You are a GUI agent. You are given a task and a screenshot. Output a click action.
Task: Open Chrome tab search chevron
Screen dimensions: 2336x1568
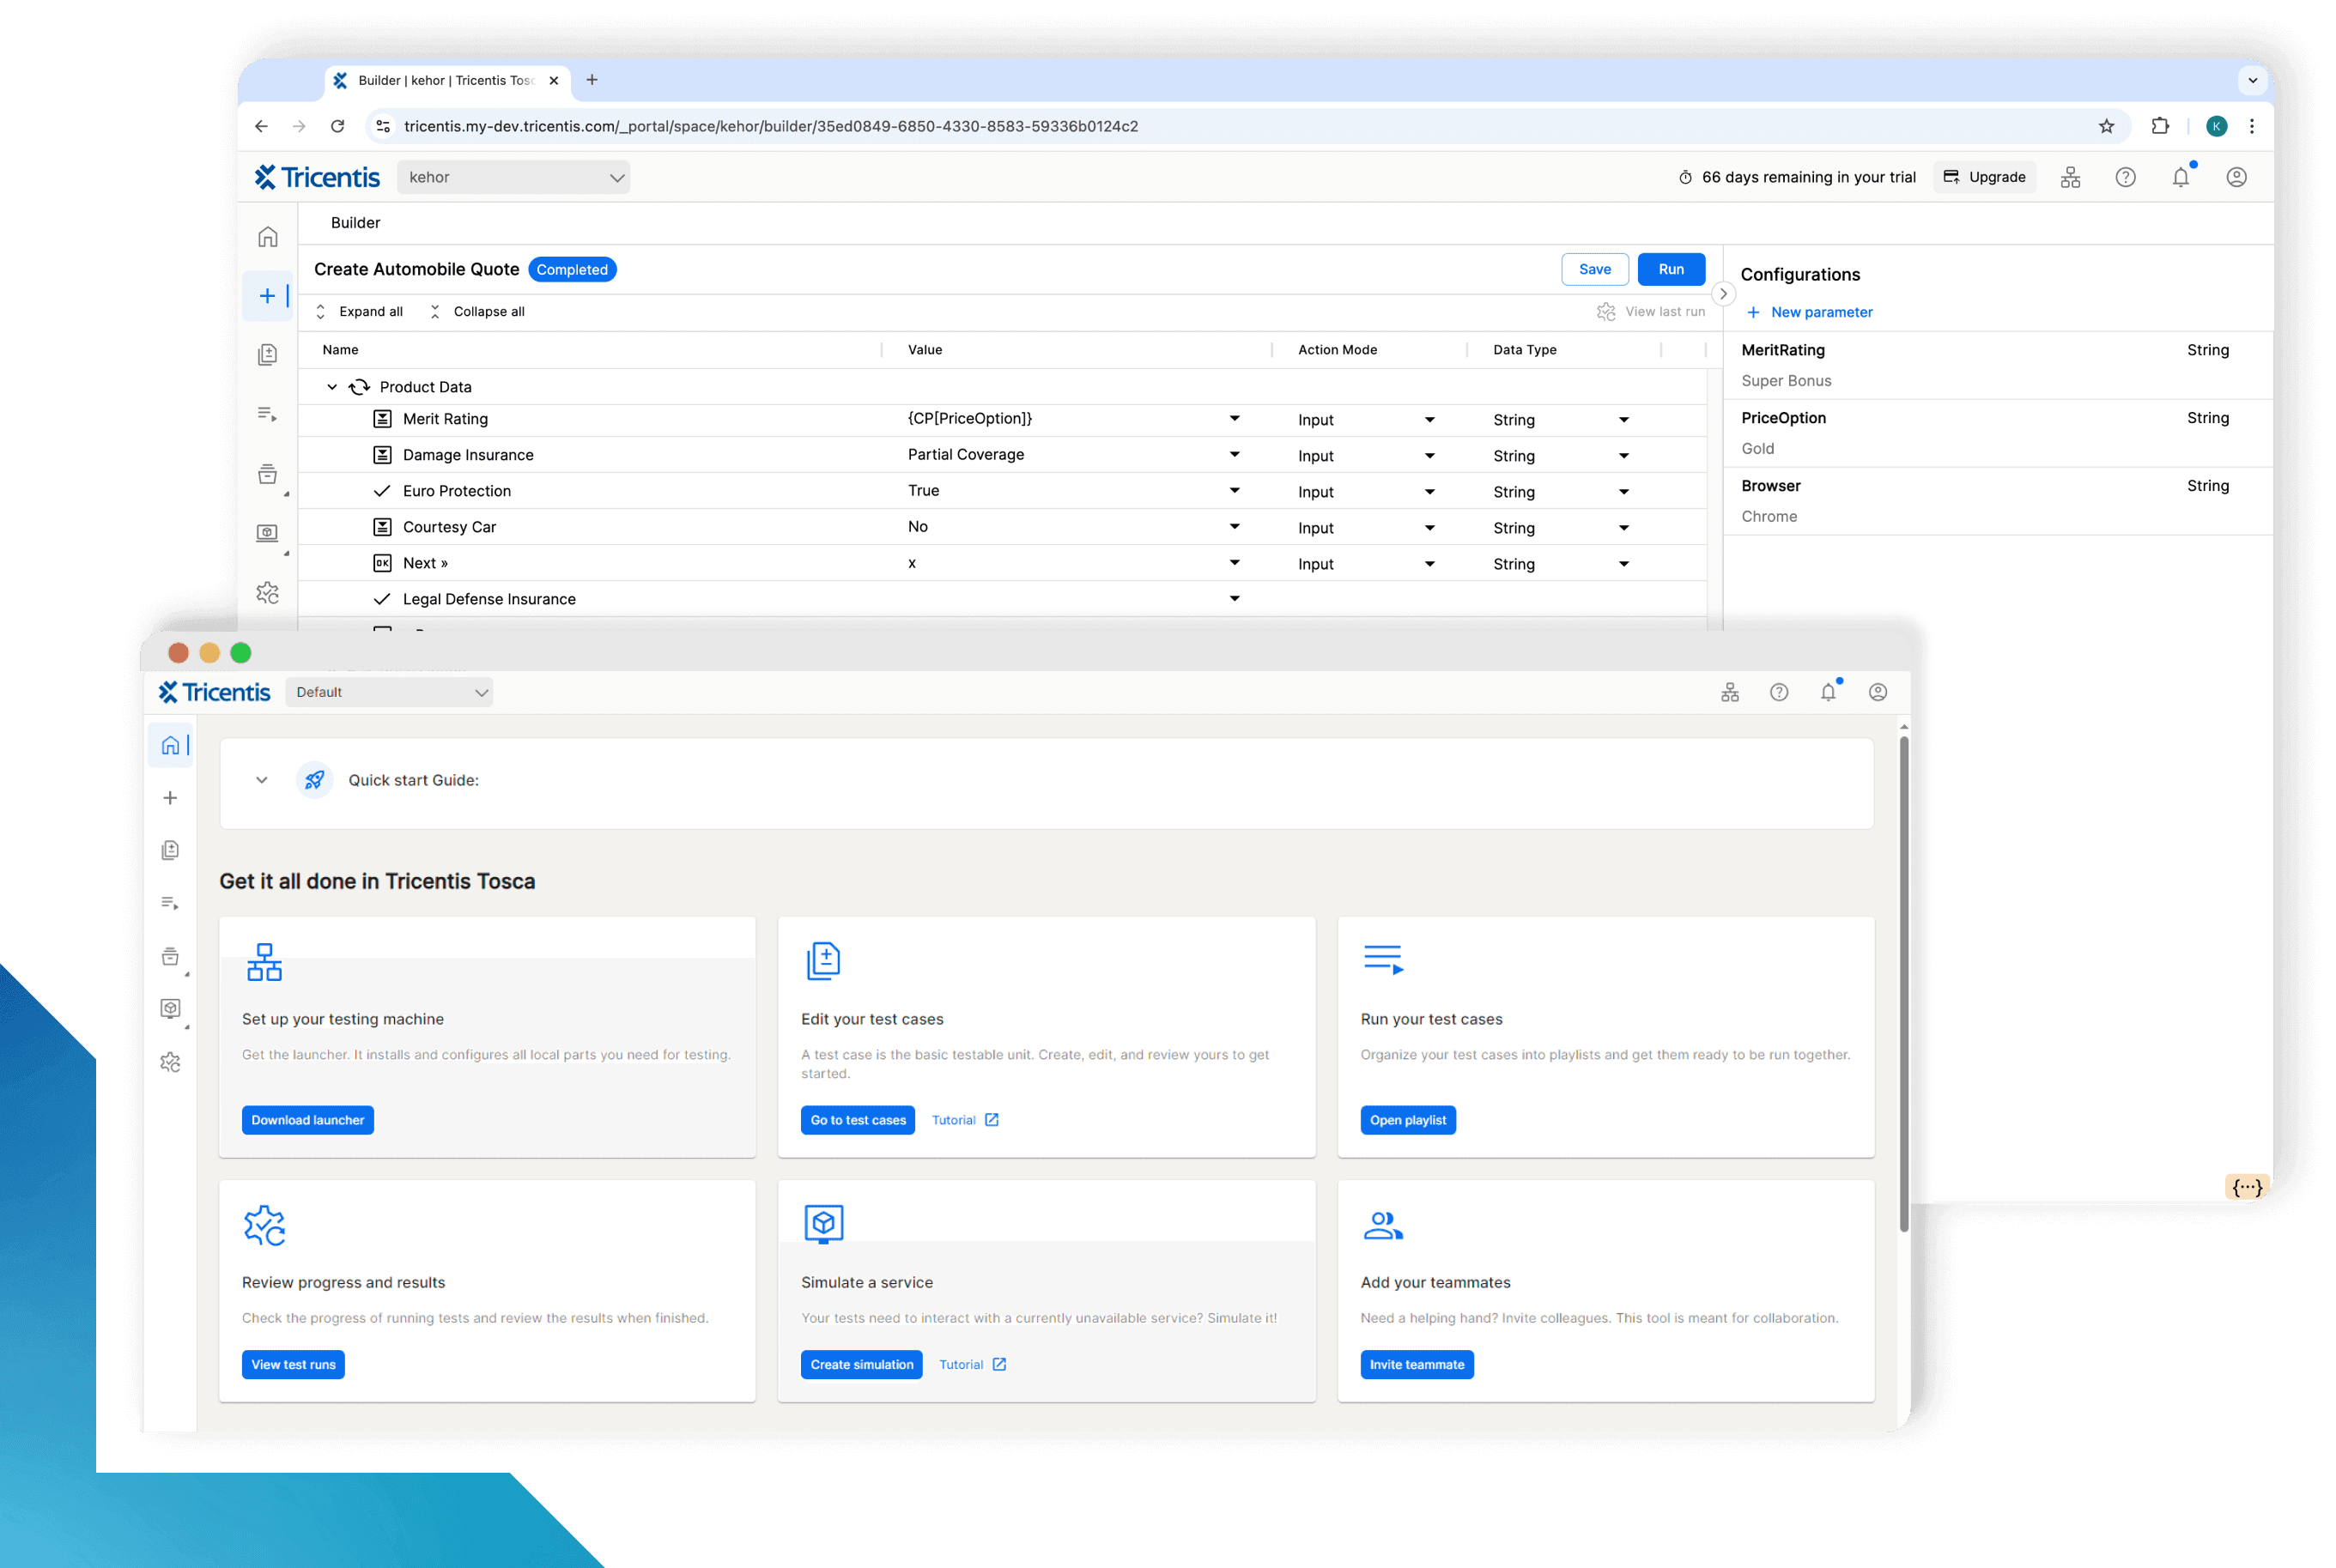(2252, 80)
